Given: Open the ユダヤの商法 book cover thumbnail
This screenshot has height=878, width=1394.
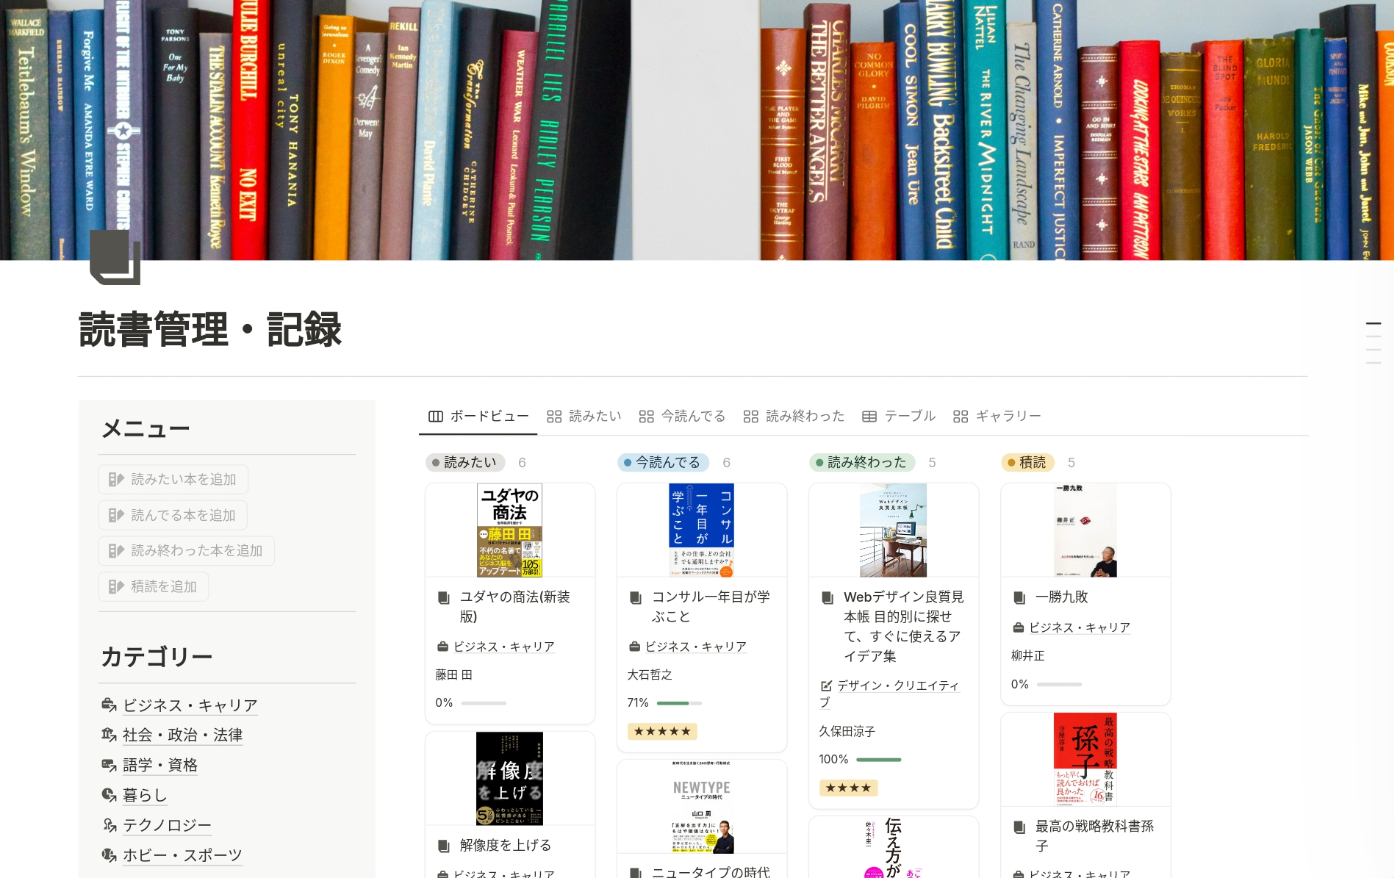Looking at the screenshot, I should [510, 530].
